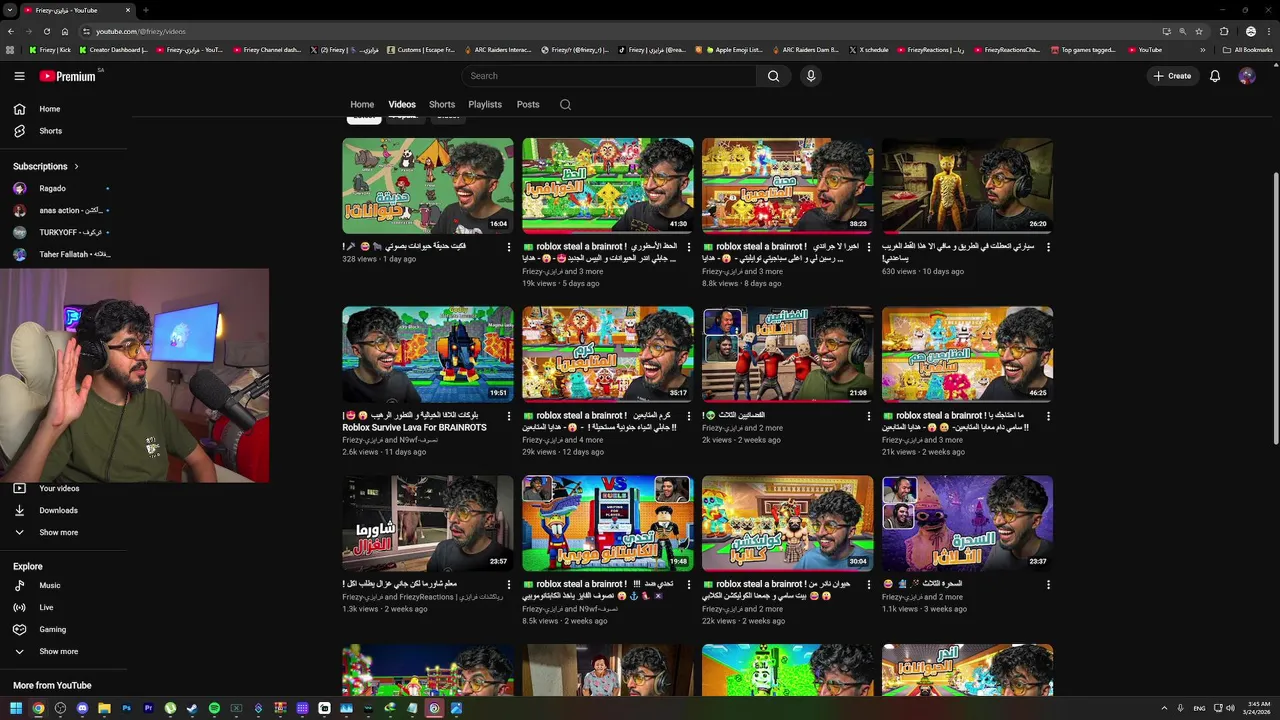1280x720 pixels.
Task: Switch to the Posts tab
Action: [528, 104]
